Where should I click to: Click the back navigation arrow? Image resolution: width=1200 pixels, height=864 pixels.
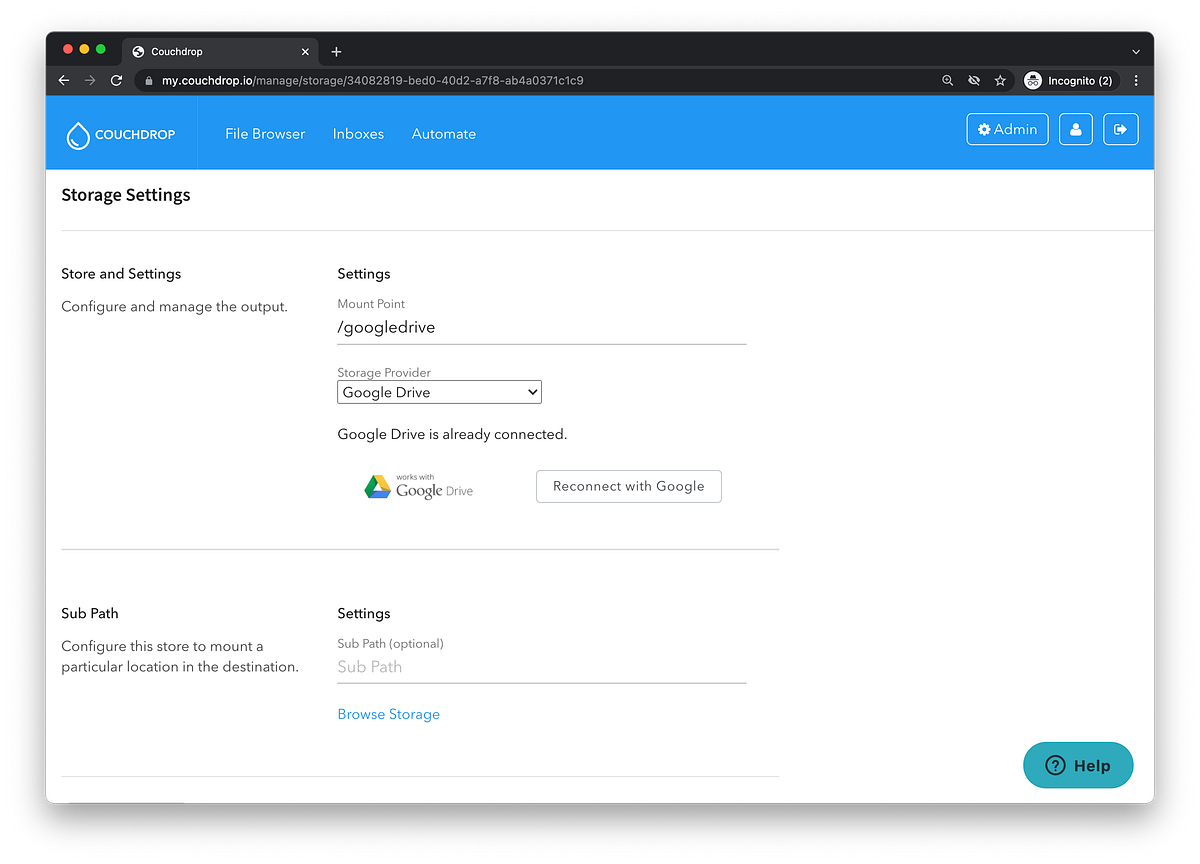(63, 80)
